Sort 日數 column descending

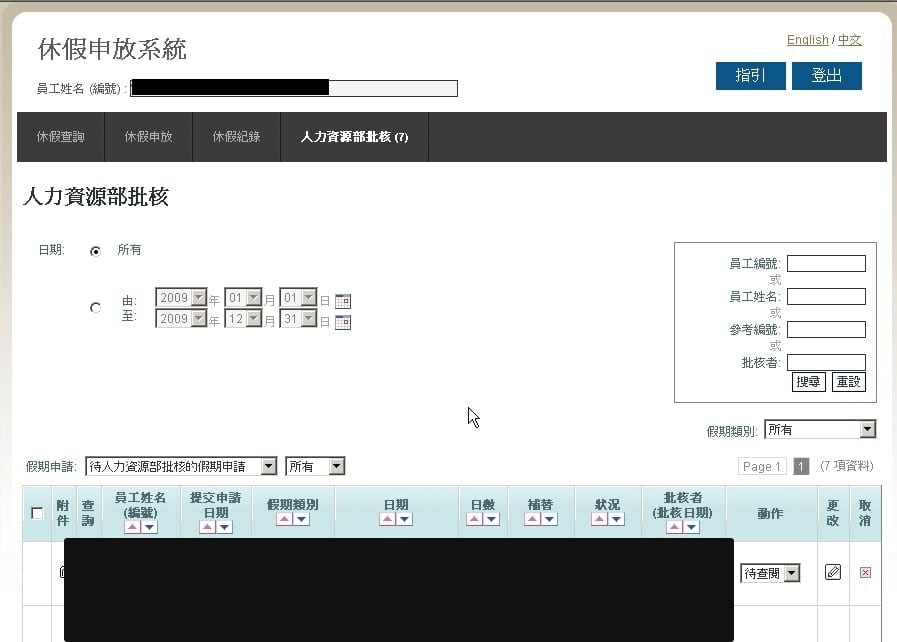[491, 519]
